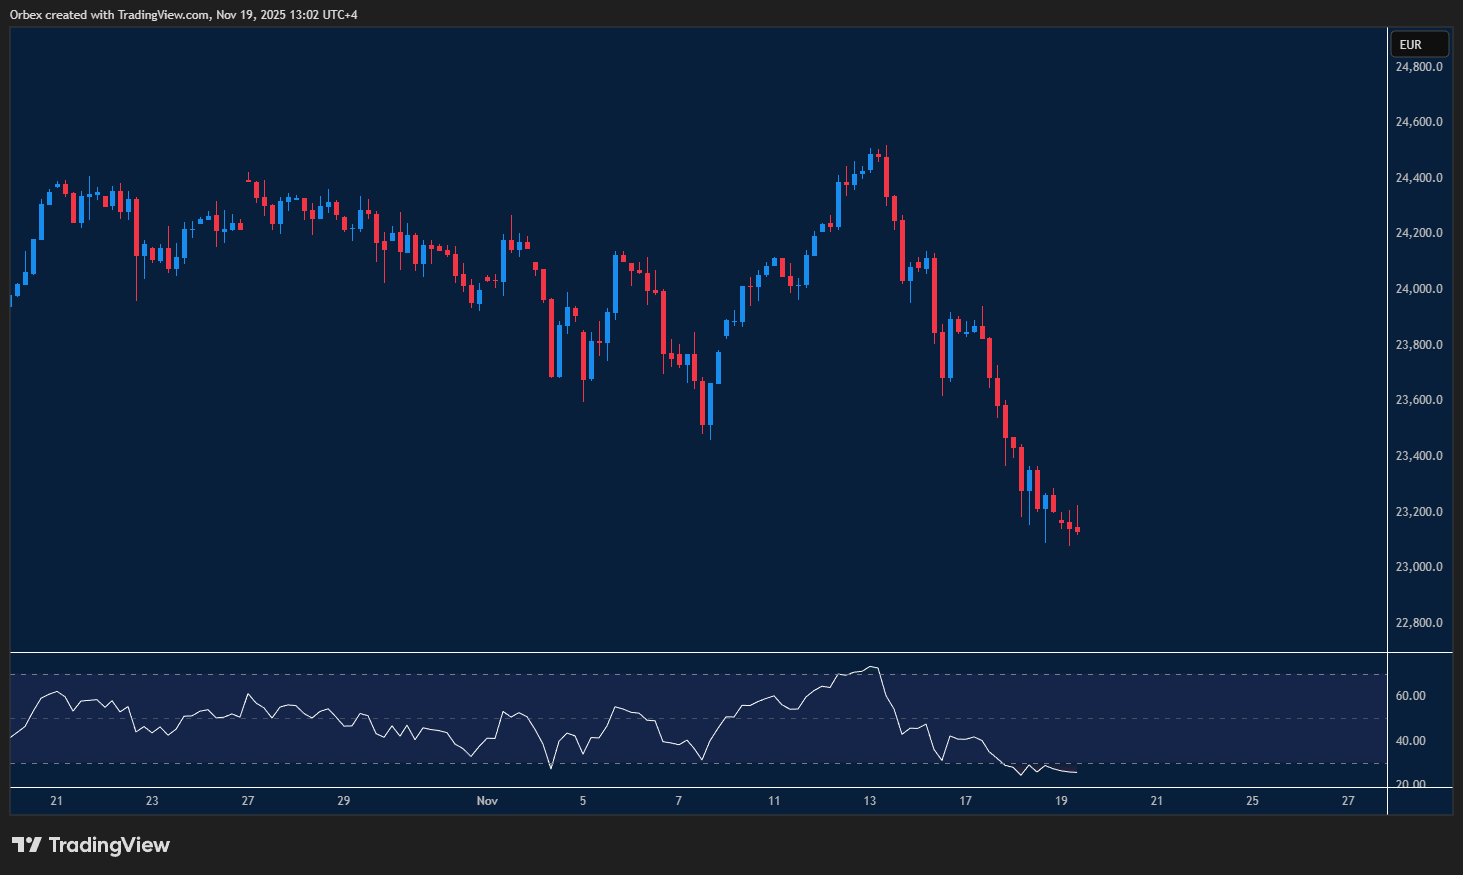Select the Nov label on time axis
The width and height of the screenshot is (1463, 875).
[x=487, y=800]
